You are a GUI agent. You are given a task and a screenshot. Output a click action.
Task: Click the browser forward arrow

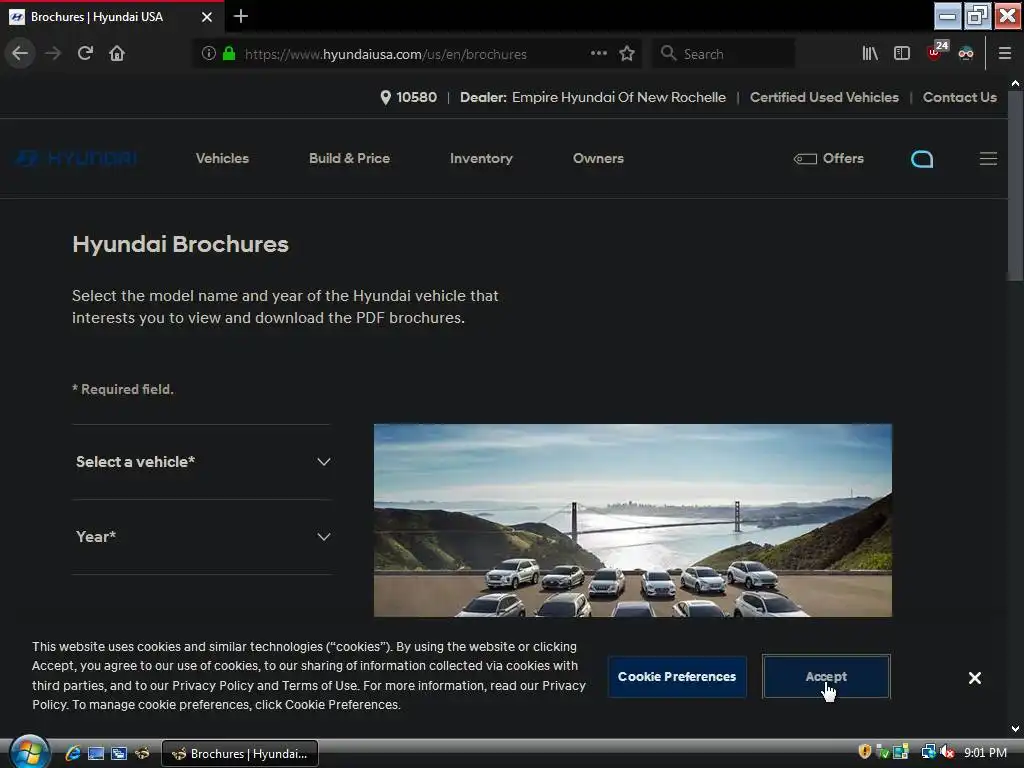coord(53,54)
